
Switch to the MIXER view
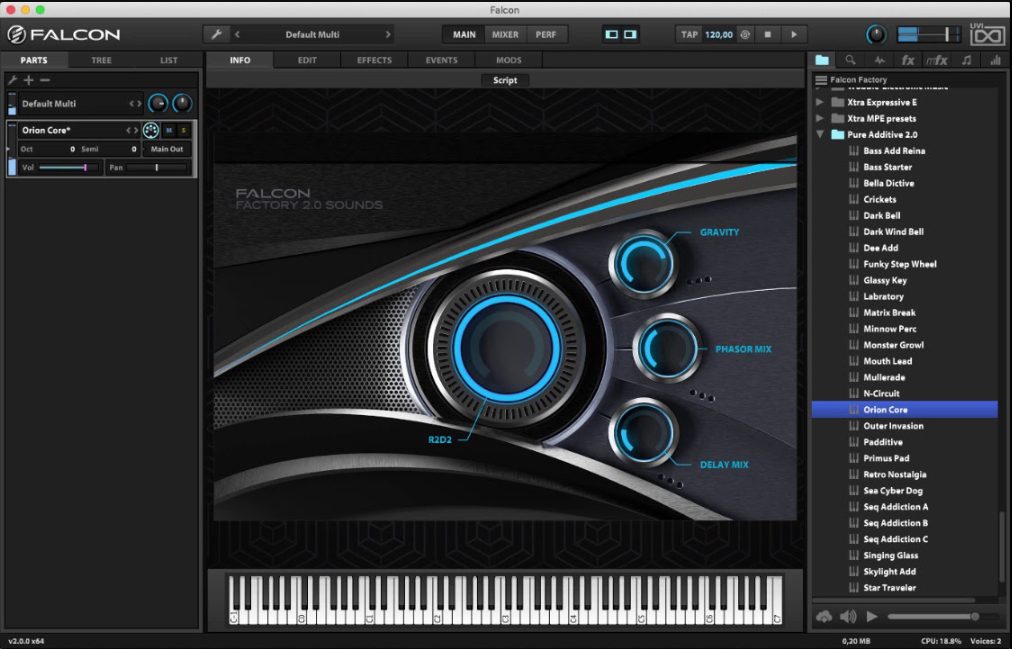click(x=505, y=34)
